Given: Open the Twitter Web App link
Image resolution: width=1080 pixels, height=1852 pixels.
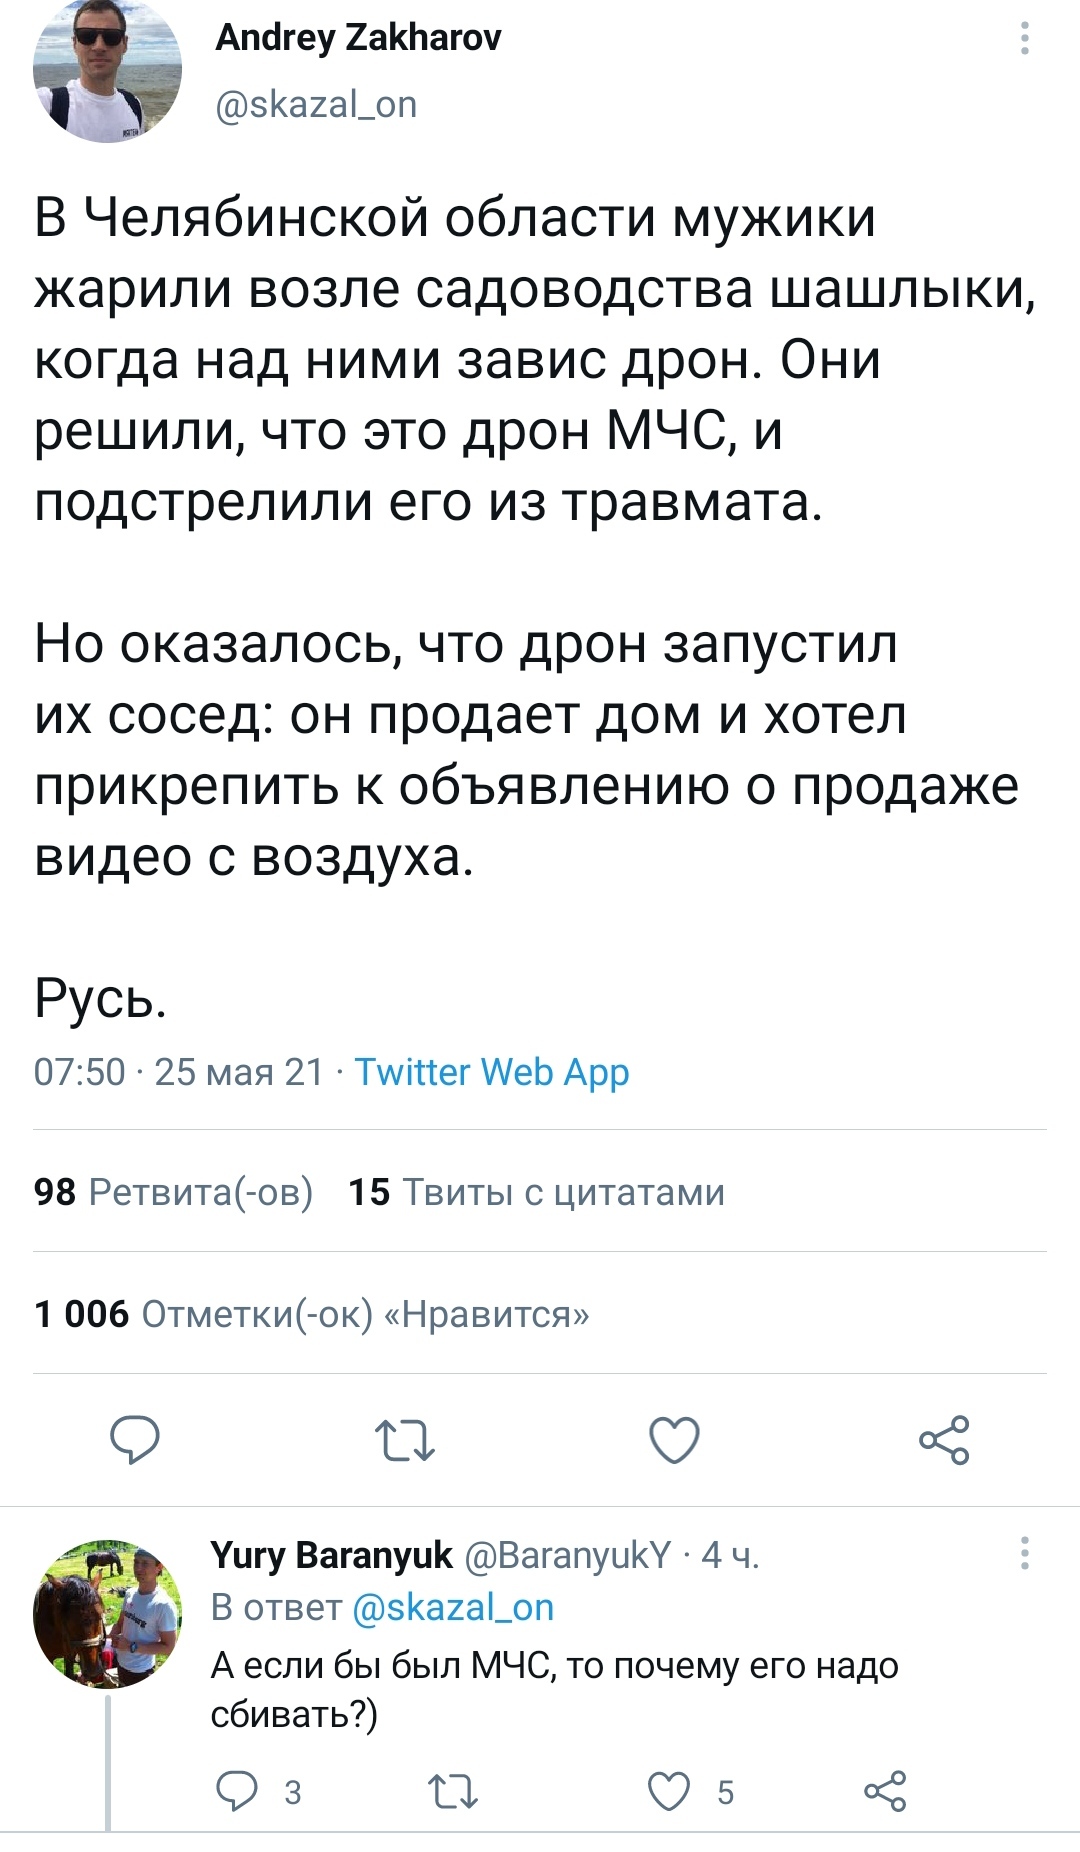Looking at the screenshot, I should pyautogui.click(x=492, y=1072).
